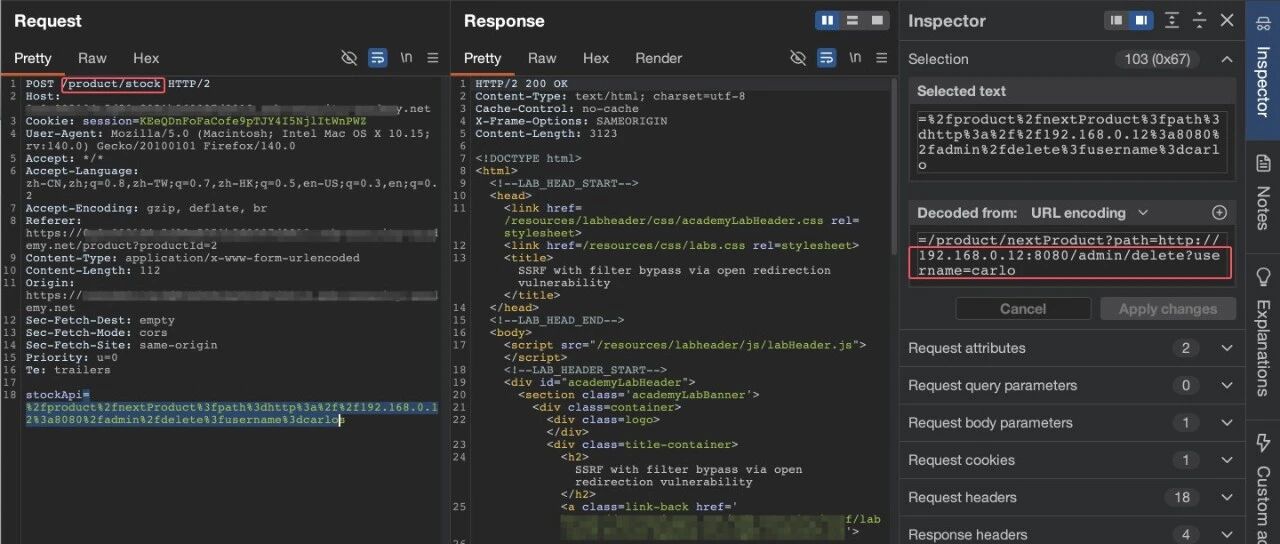The height and width of the screenshot is (544, 1280).
Task: Switch Request view to Hex tab
Action: click(x=146, y=58)
